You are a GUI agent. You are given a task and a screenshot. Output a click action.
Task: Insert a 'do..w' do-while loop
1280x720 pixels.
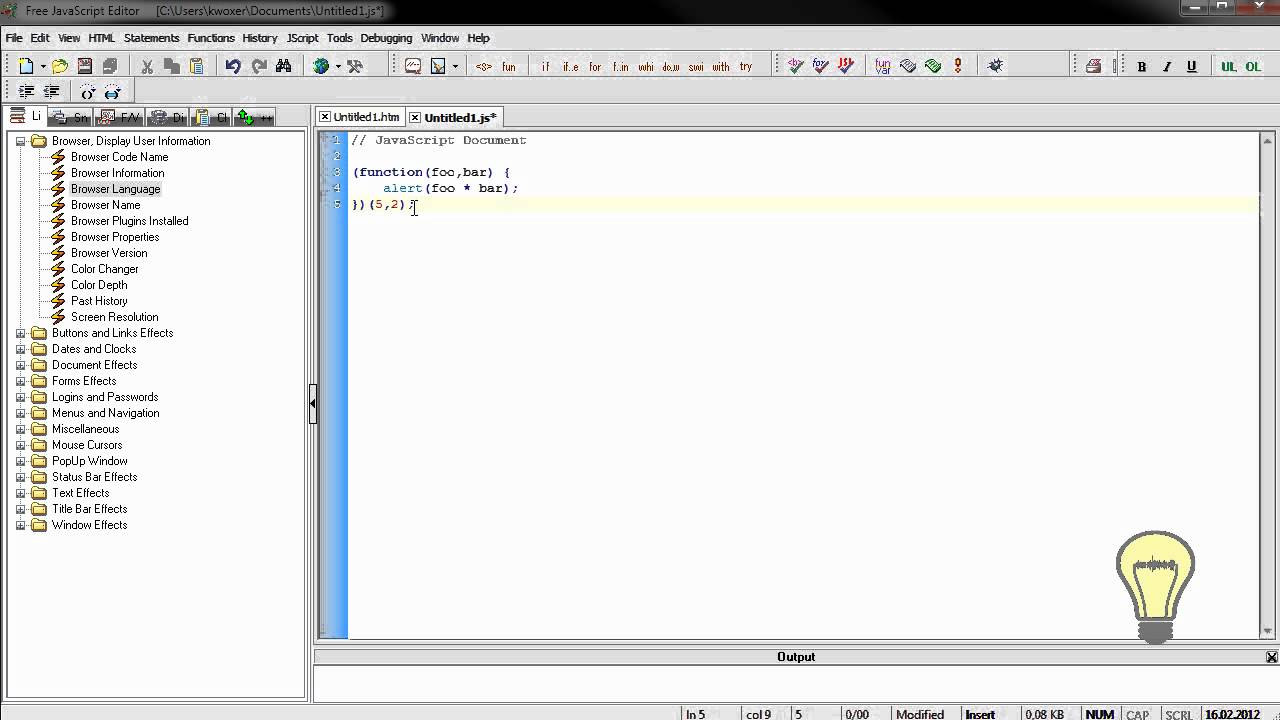click(671, 67)
